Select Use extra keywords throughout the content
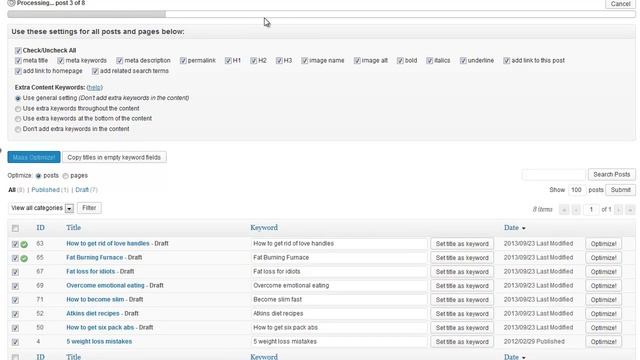This screenshot has height=360, width=640. [18, 109]
